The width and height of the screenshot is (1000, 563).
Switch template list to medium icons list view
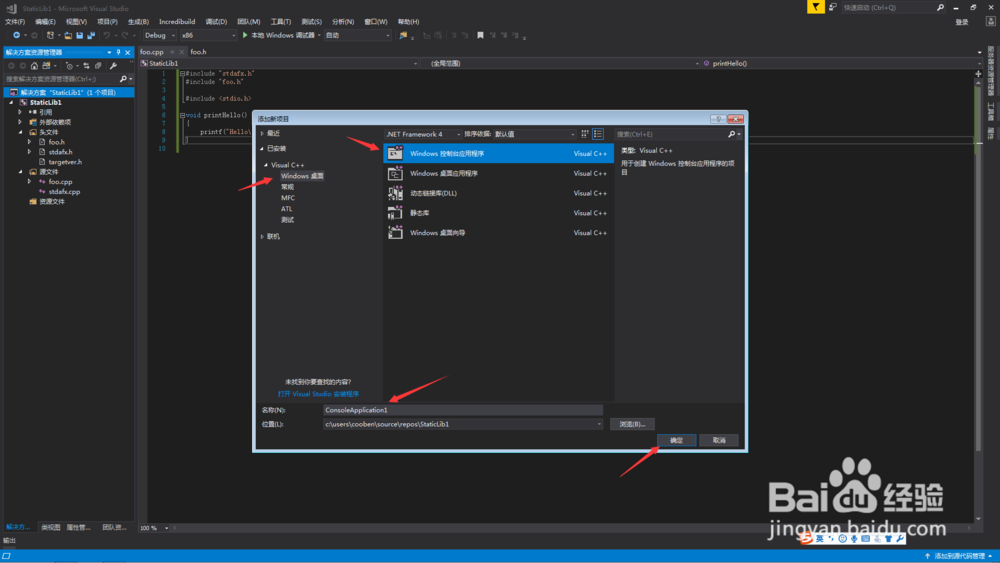[598, 134]
